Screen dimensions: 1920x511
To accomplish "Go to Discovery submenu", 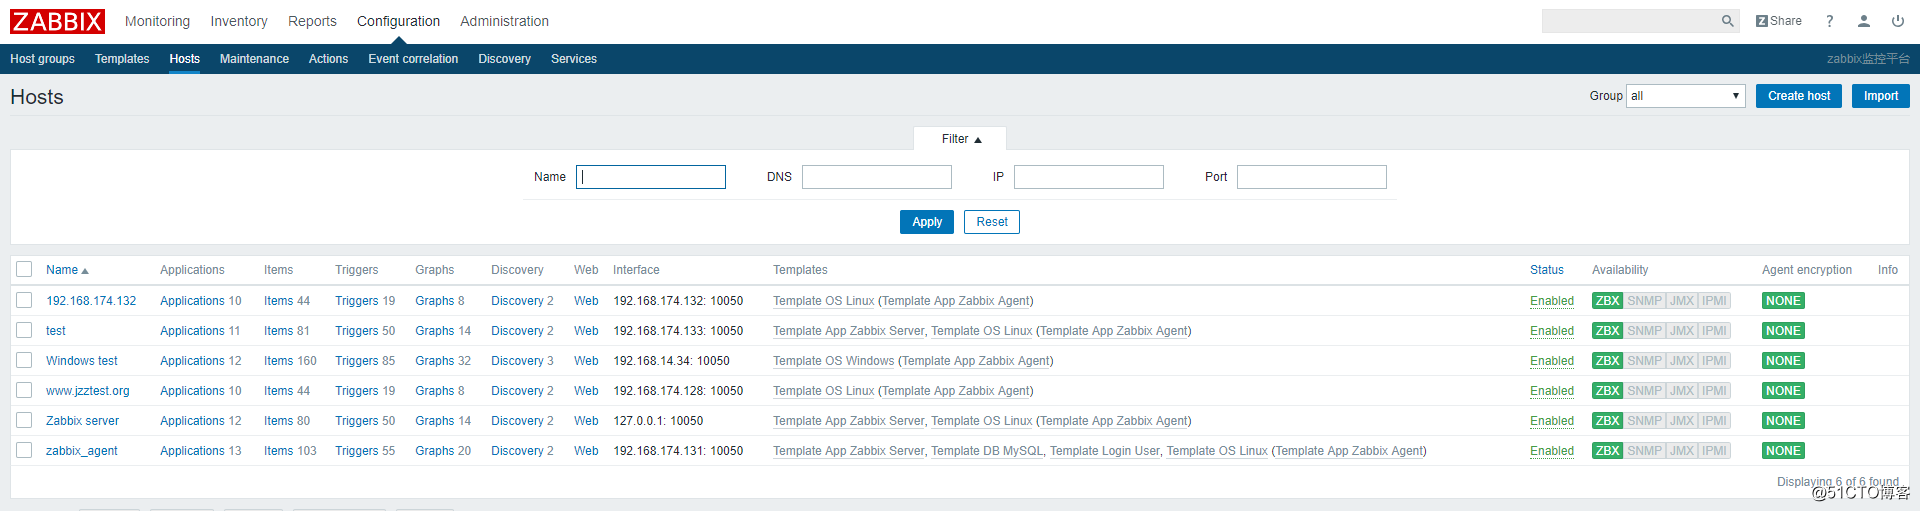I will pyautogui.click(x=504, y=59).
